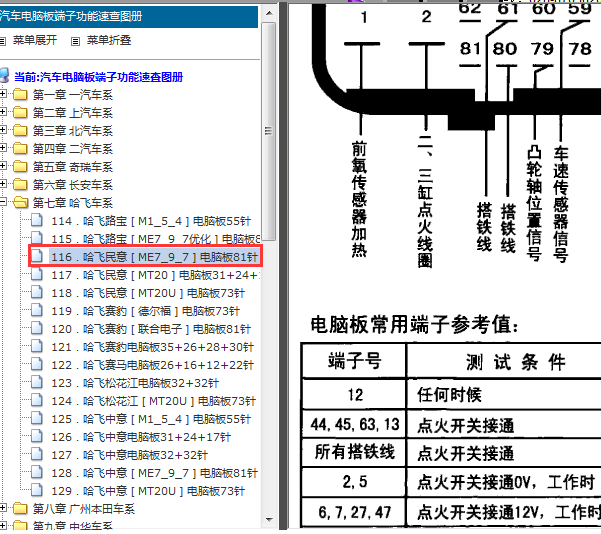The height and width of the screenshot is (534, 601).
Task: Select folder icon of 第三章 北汽车系
Action: click(x=20, y=130)
